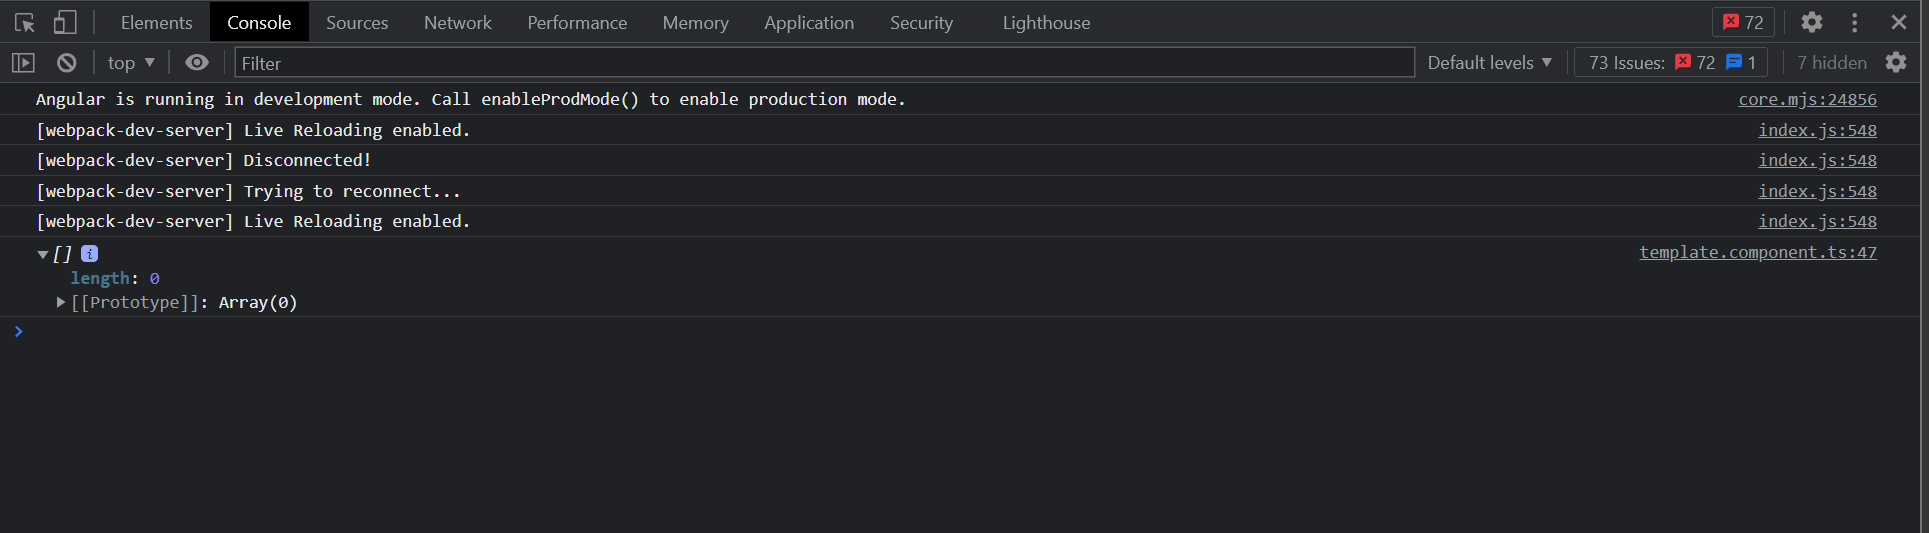
Task: Open index.js:548 link on Trying to reconnect row
Action: [x=1817, y=191]
